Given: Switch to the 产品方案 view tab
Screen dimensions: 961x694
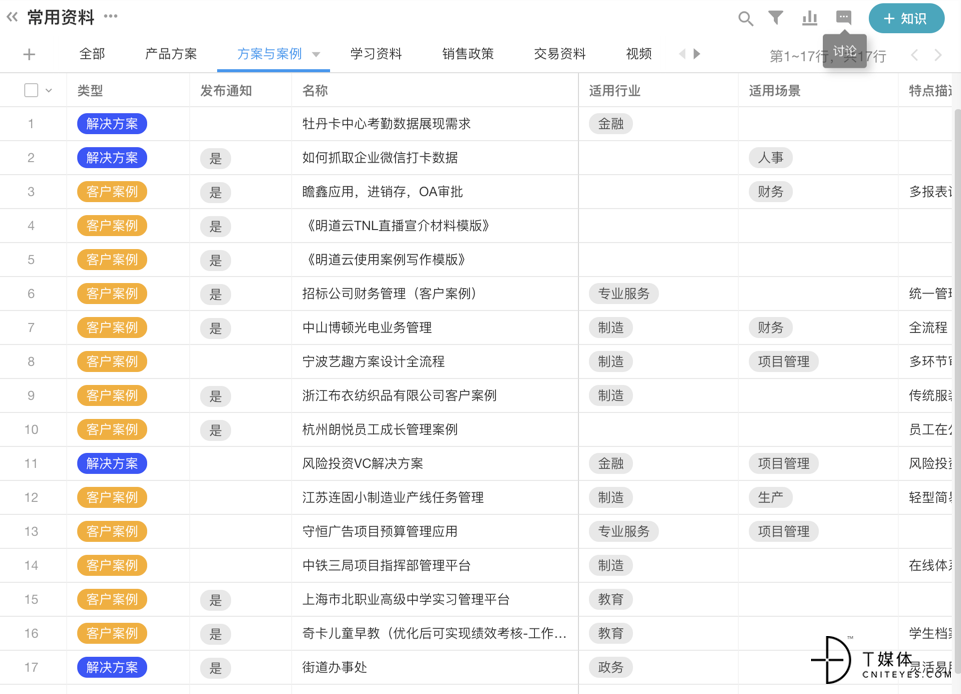Looking at the screenshot, I should [x=171, y=54].
